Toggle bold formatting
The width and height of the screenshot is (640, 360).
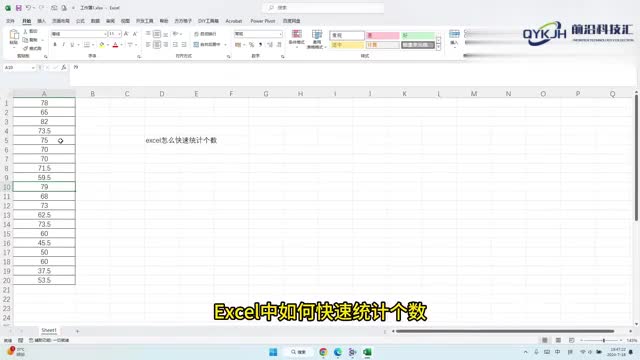[x=55, y=44]
